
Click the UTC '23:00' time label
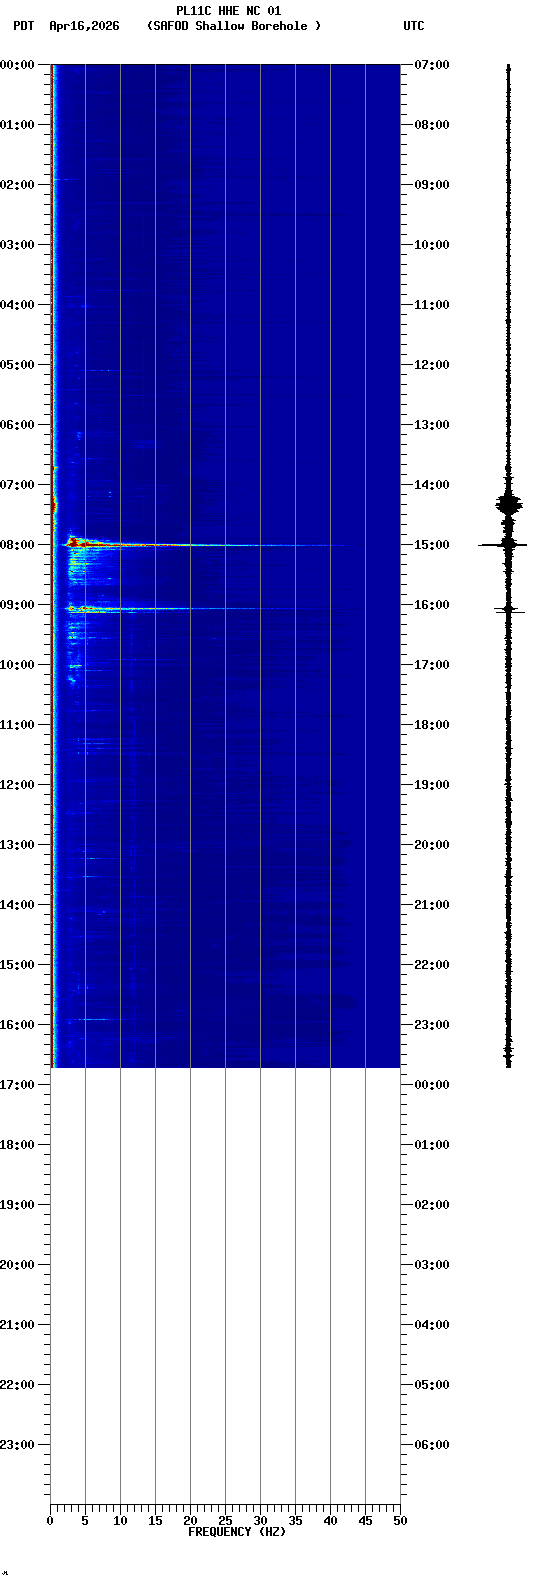click(x=432, y=1025)
